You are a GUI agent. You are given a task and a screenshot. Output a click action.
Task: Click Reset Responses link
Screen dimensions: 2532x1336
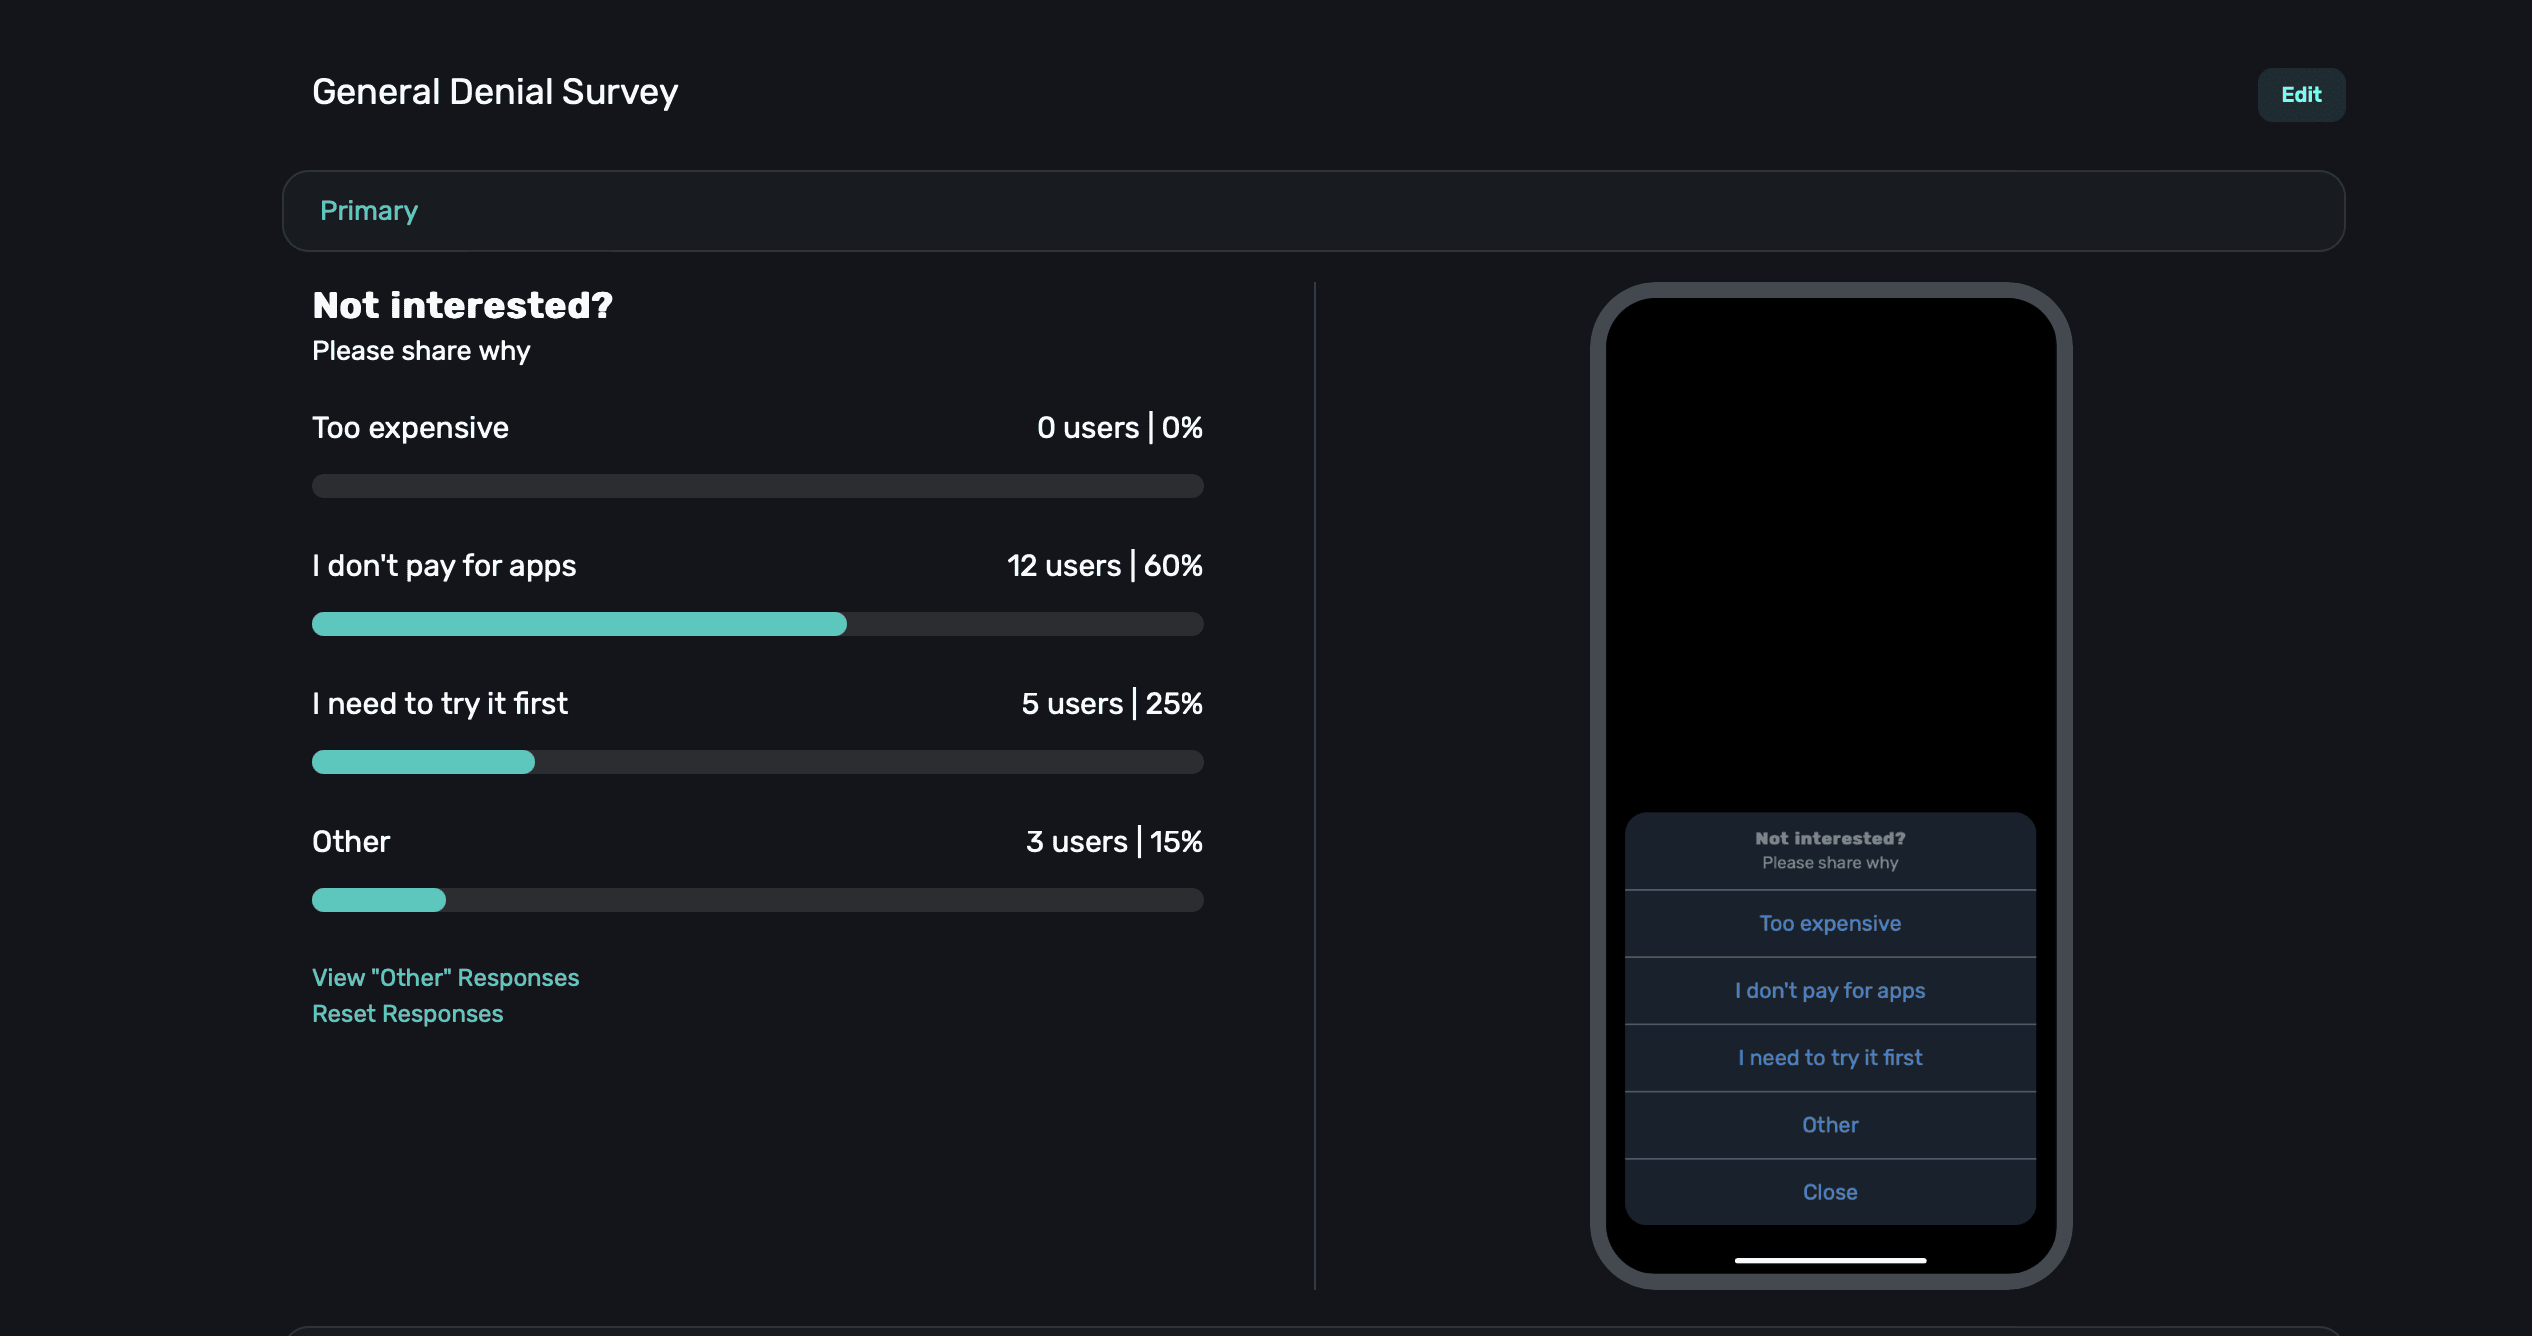point(407,1013)
